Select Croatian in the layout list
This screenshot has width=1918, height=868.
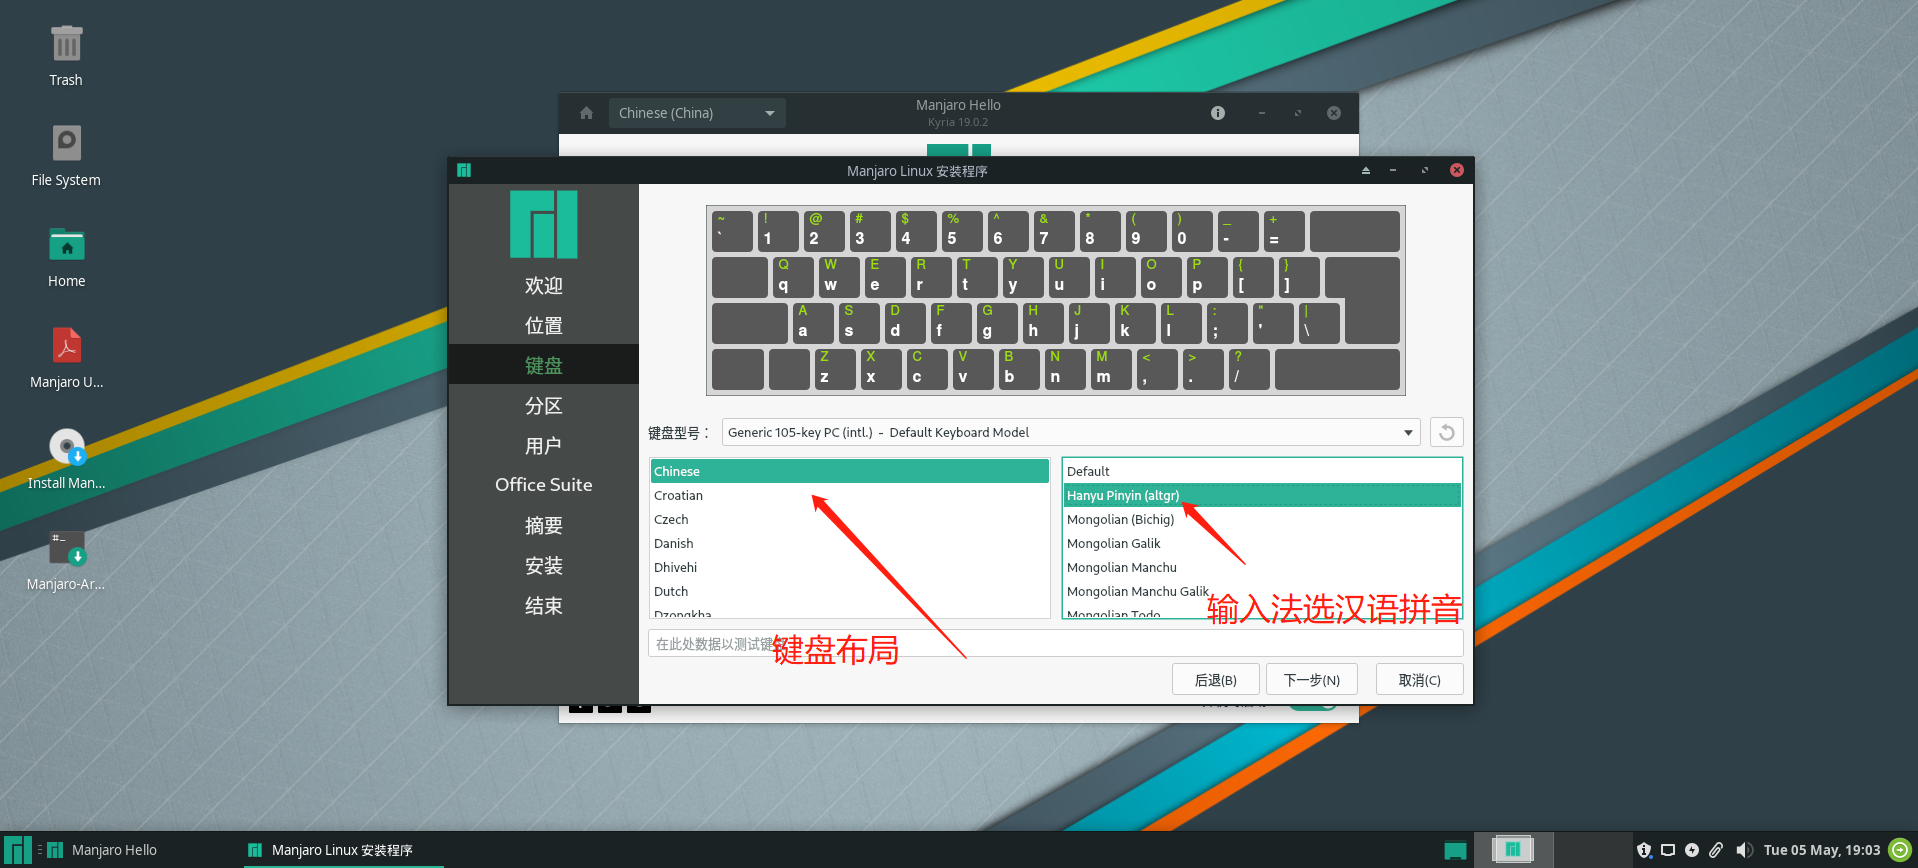point(849,495)
